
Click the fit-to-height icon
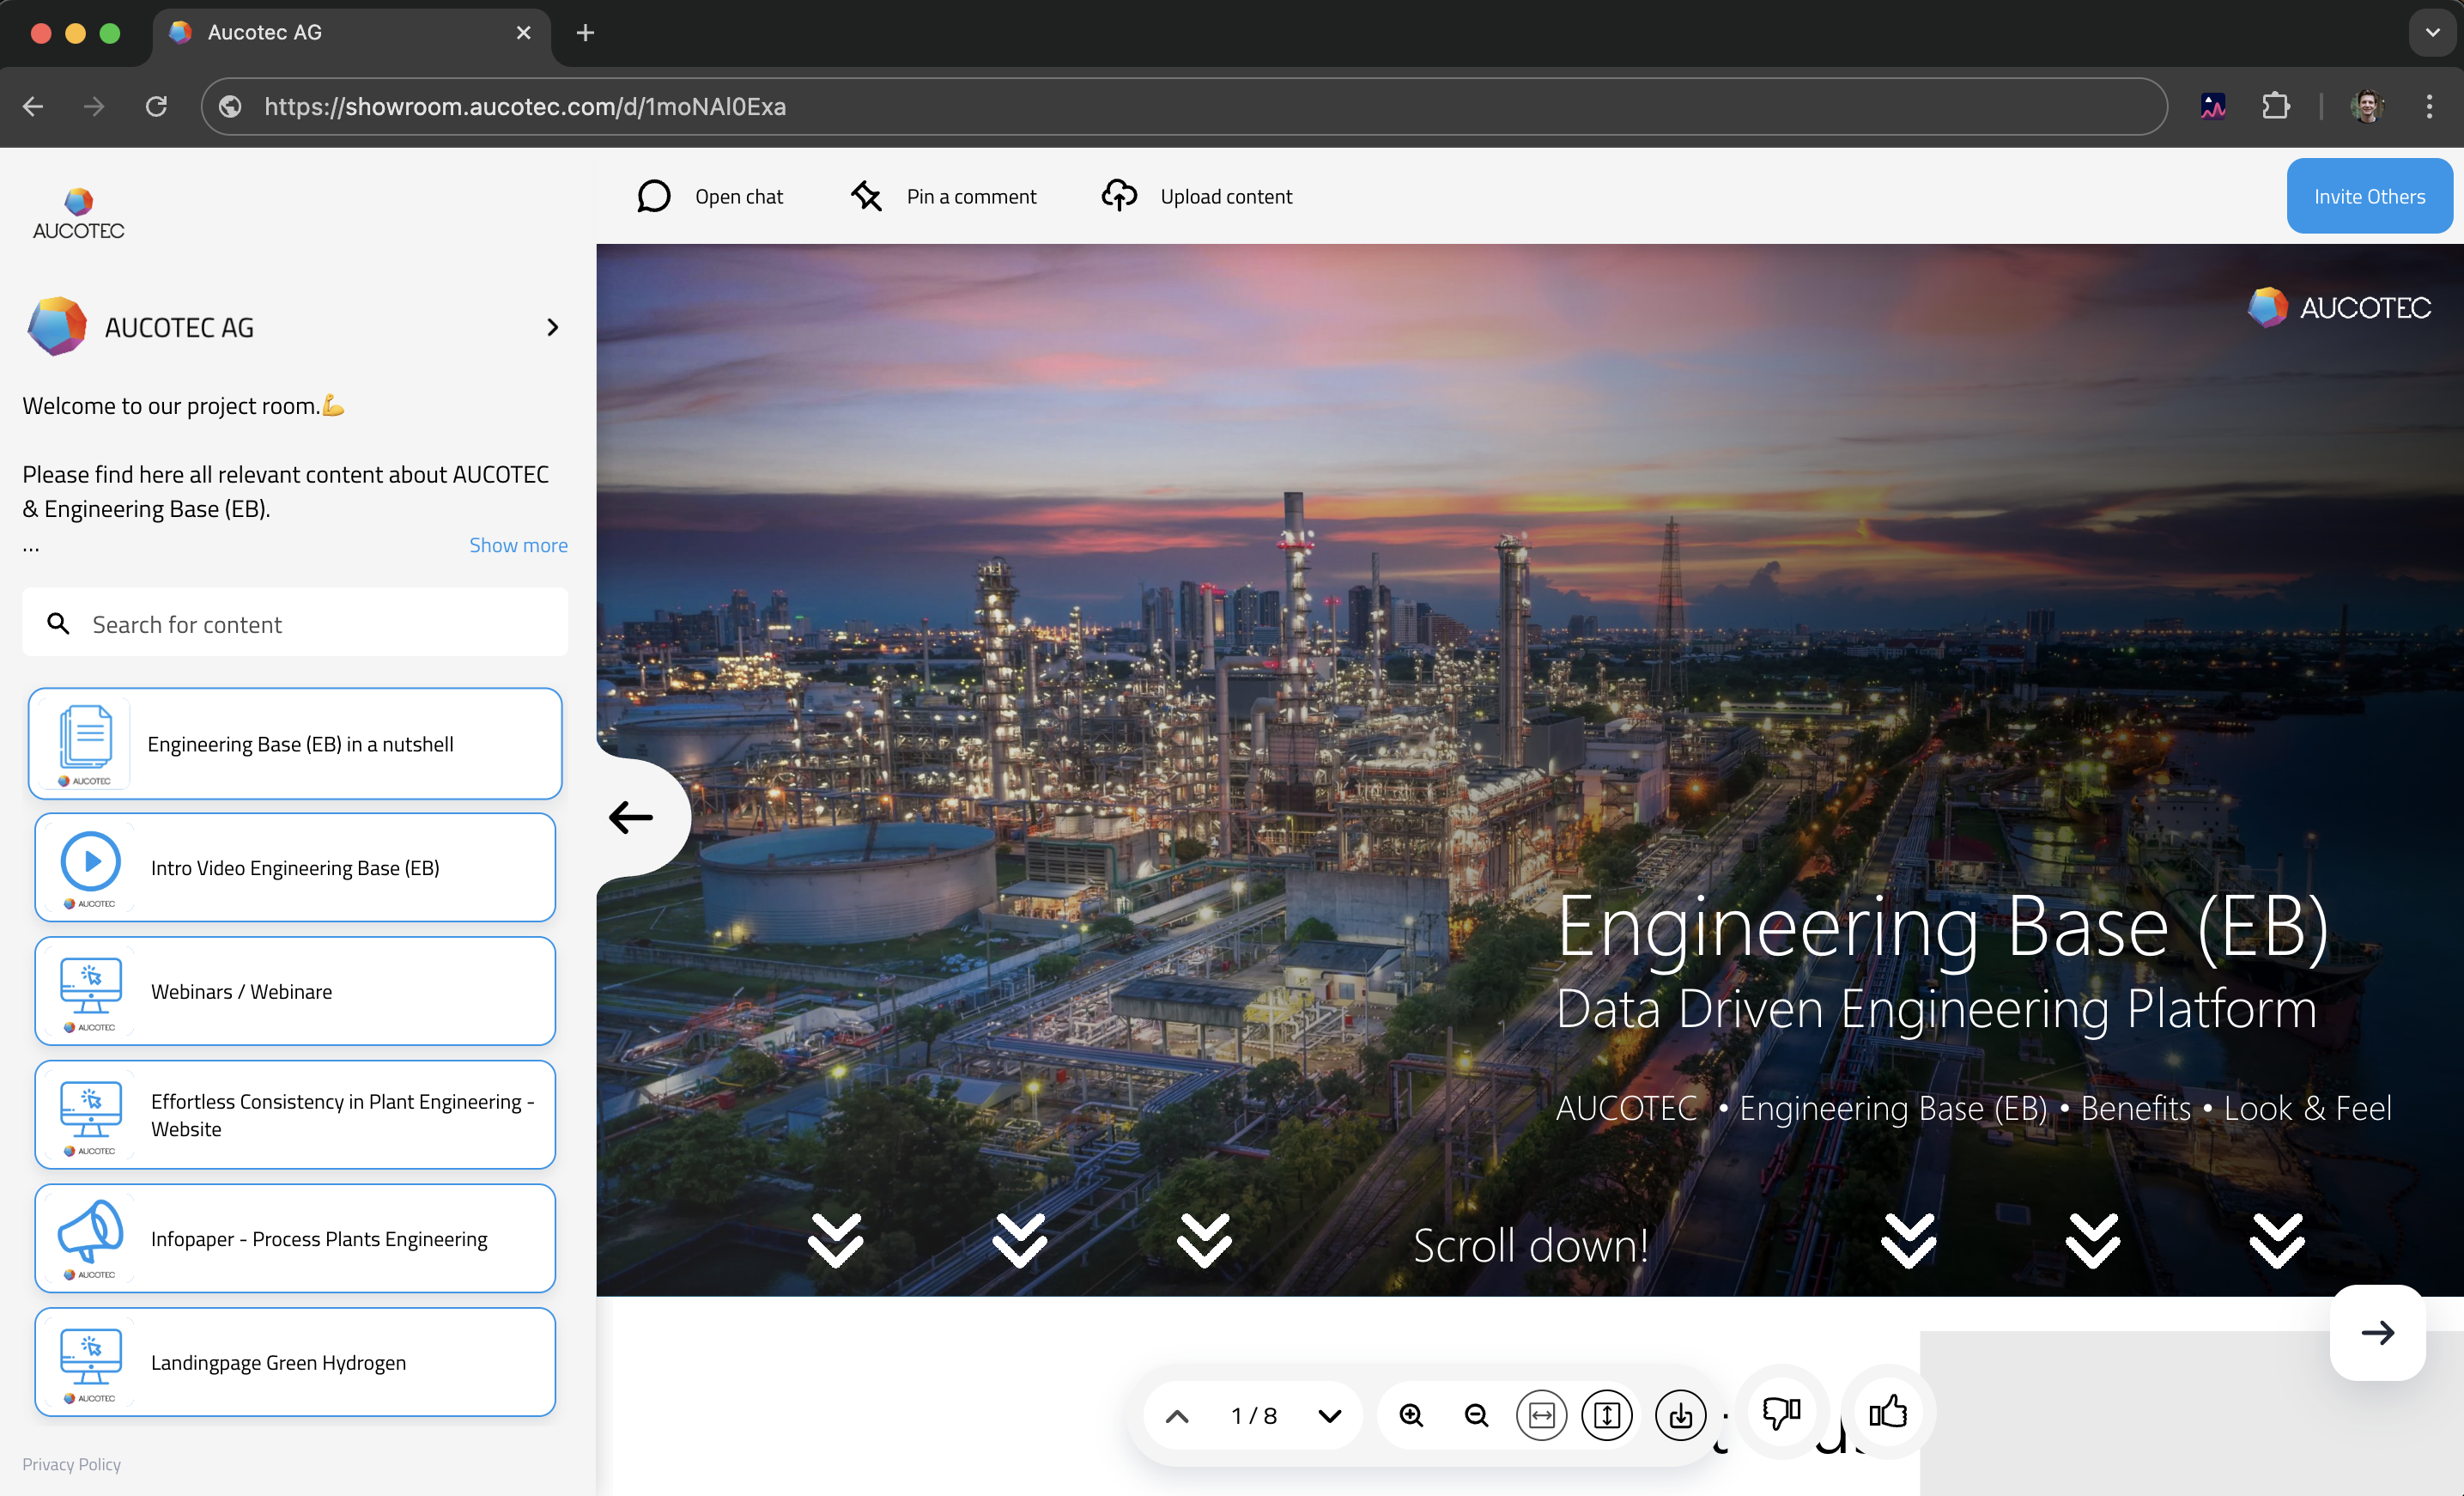[x=1607, y=1415]
